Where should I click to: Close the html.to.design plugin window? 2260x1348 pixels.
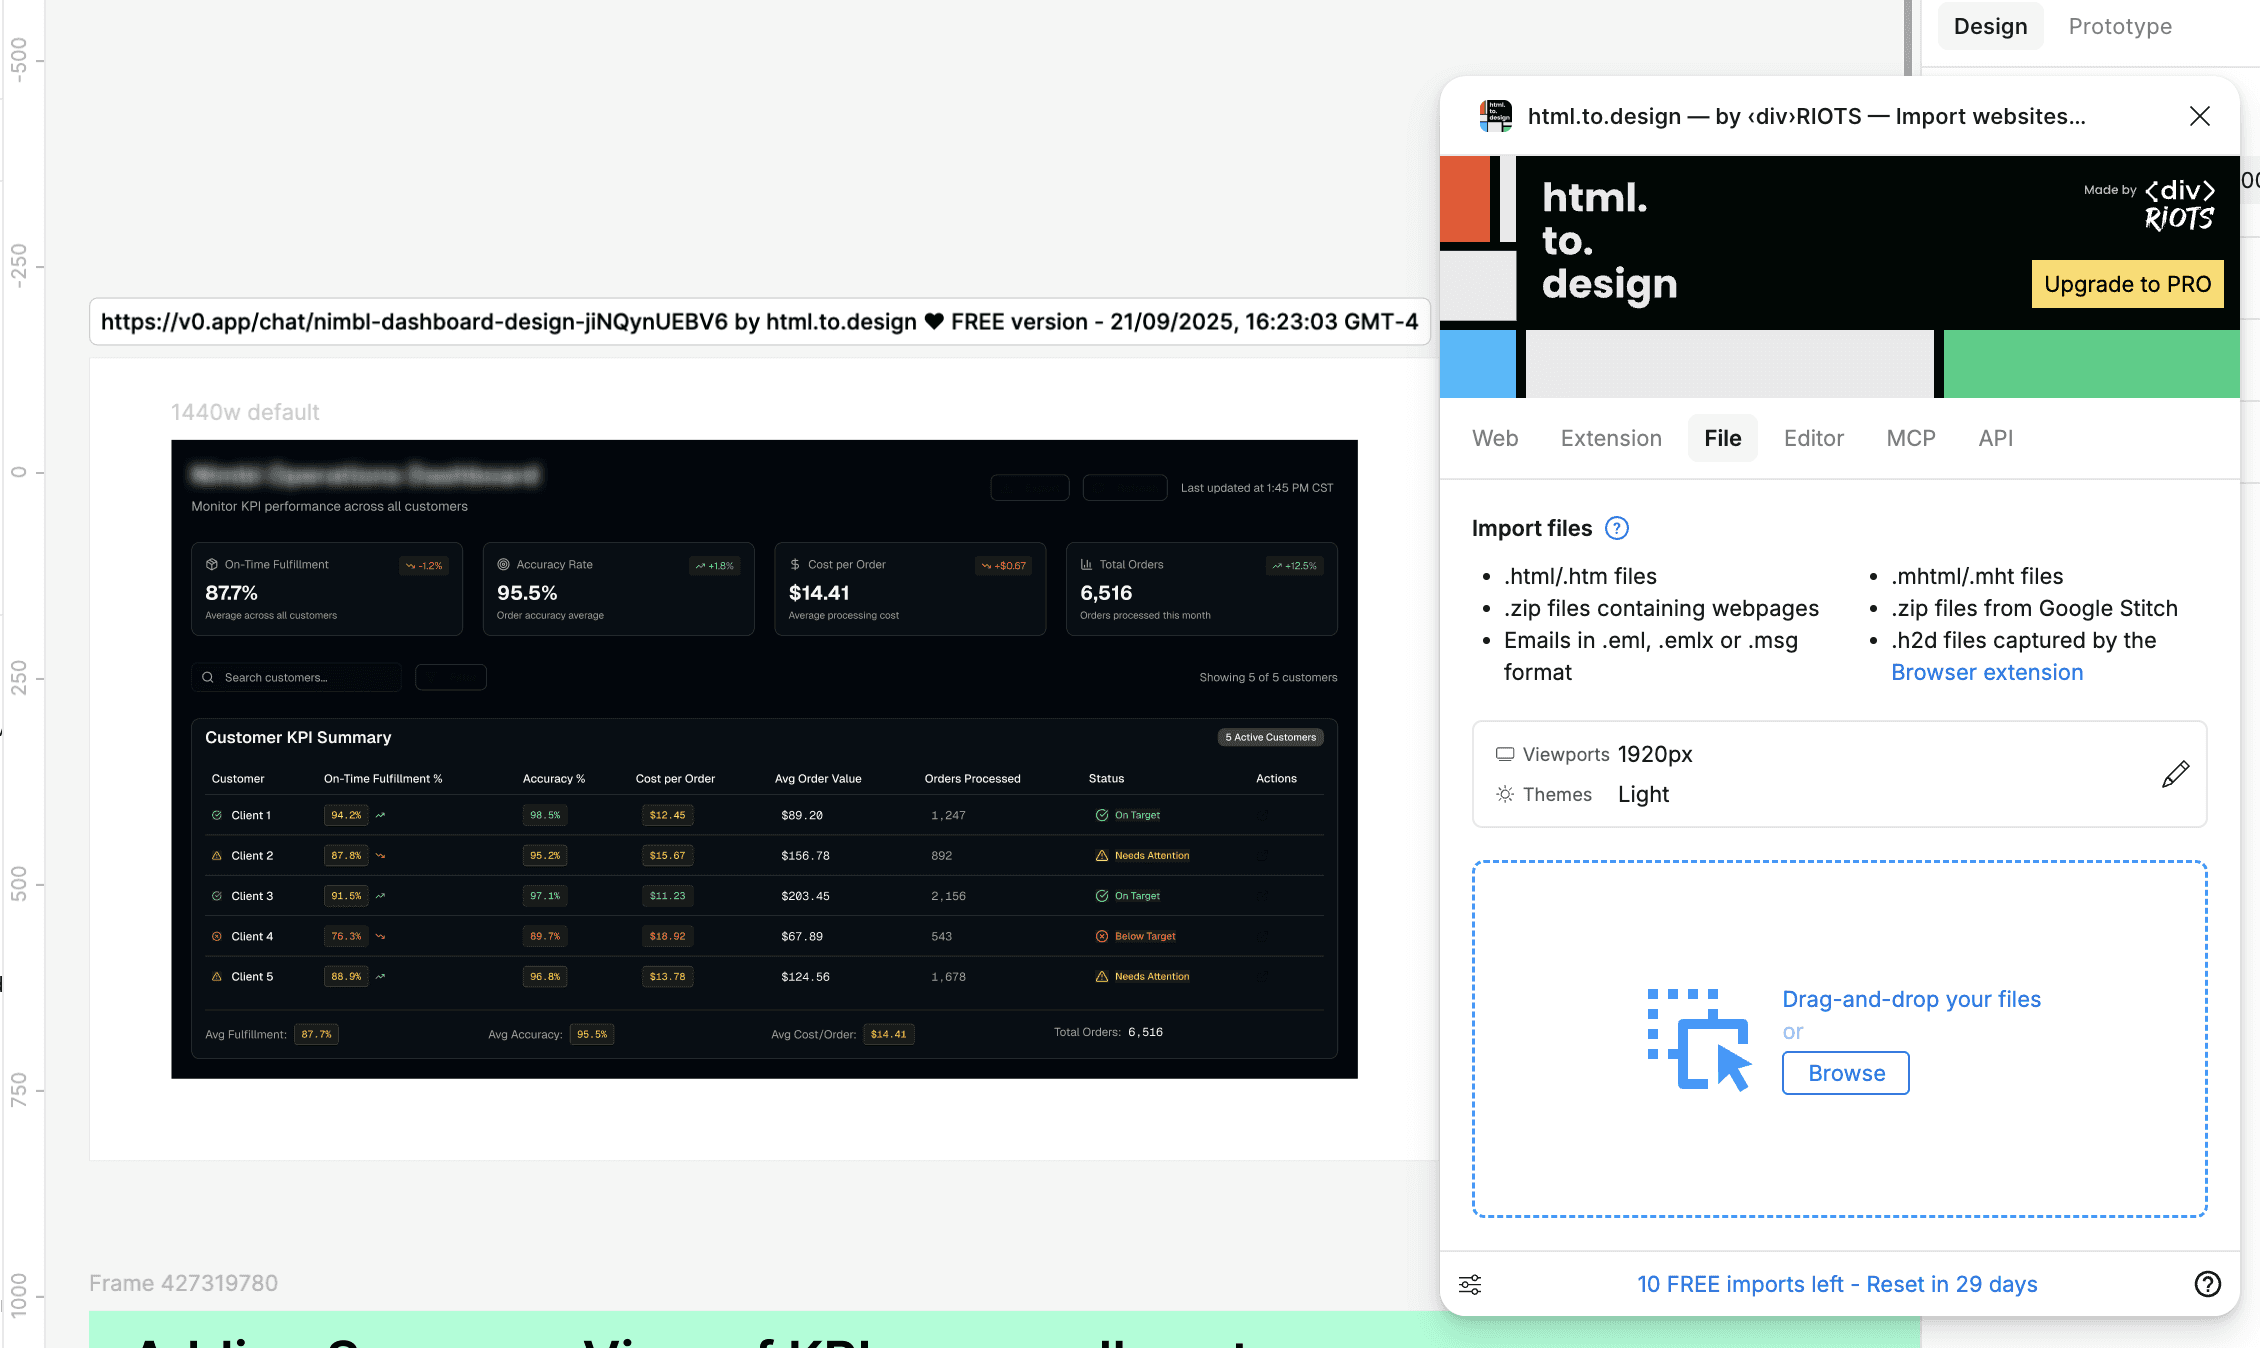click(x=2199, y=116)
